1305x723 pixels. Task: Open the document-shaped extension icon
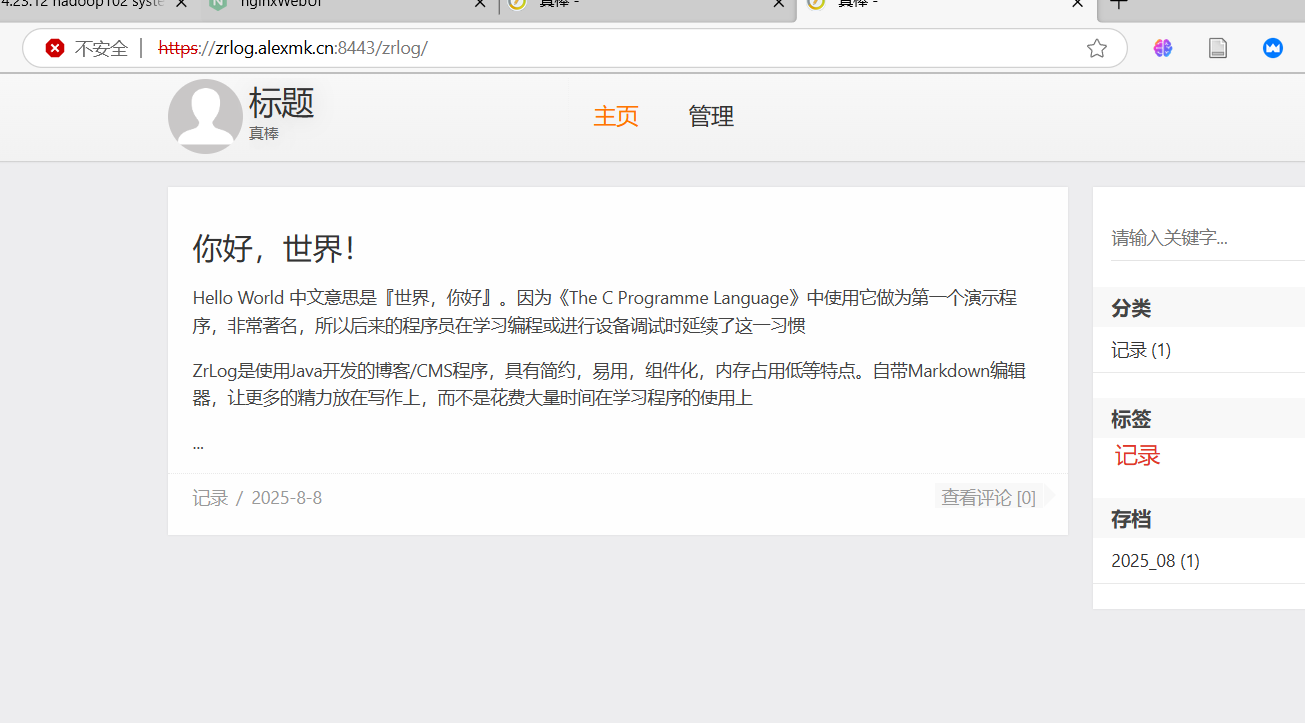(1217, 47)
